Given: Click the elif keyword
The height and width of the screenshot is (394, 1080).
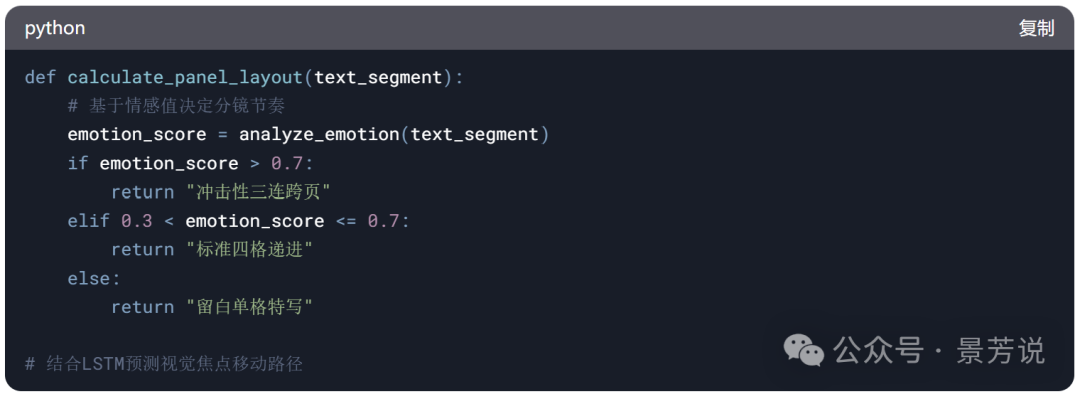Looking at the screenshot, I should (89, 220).
